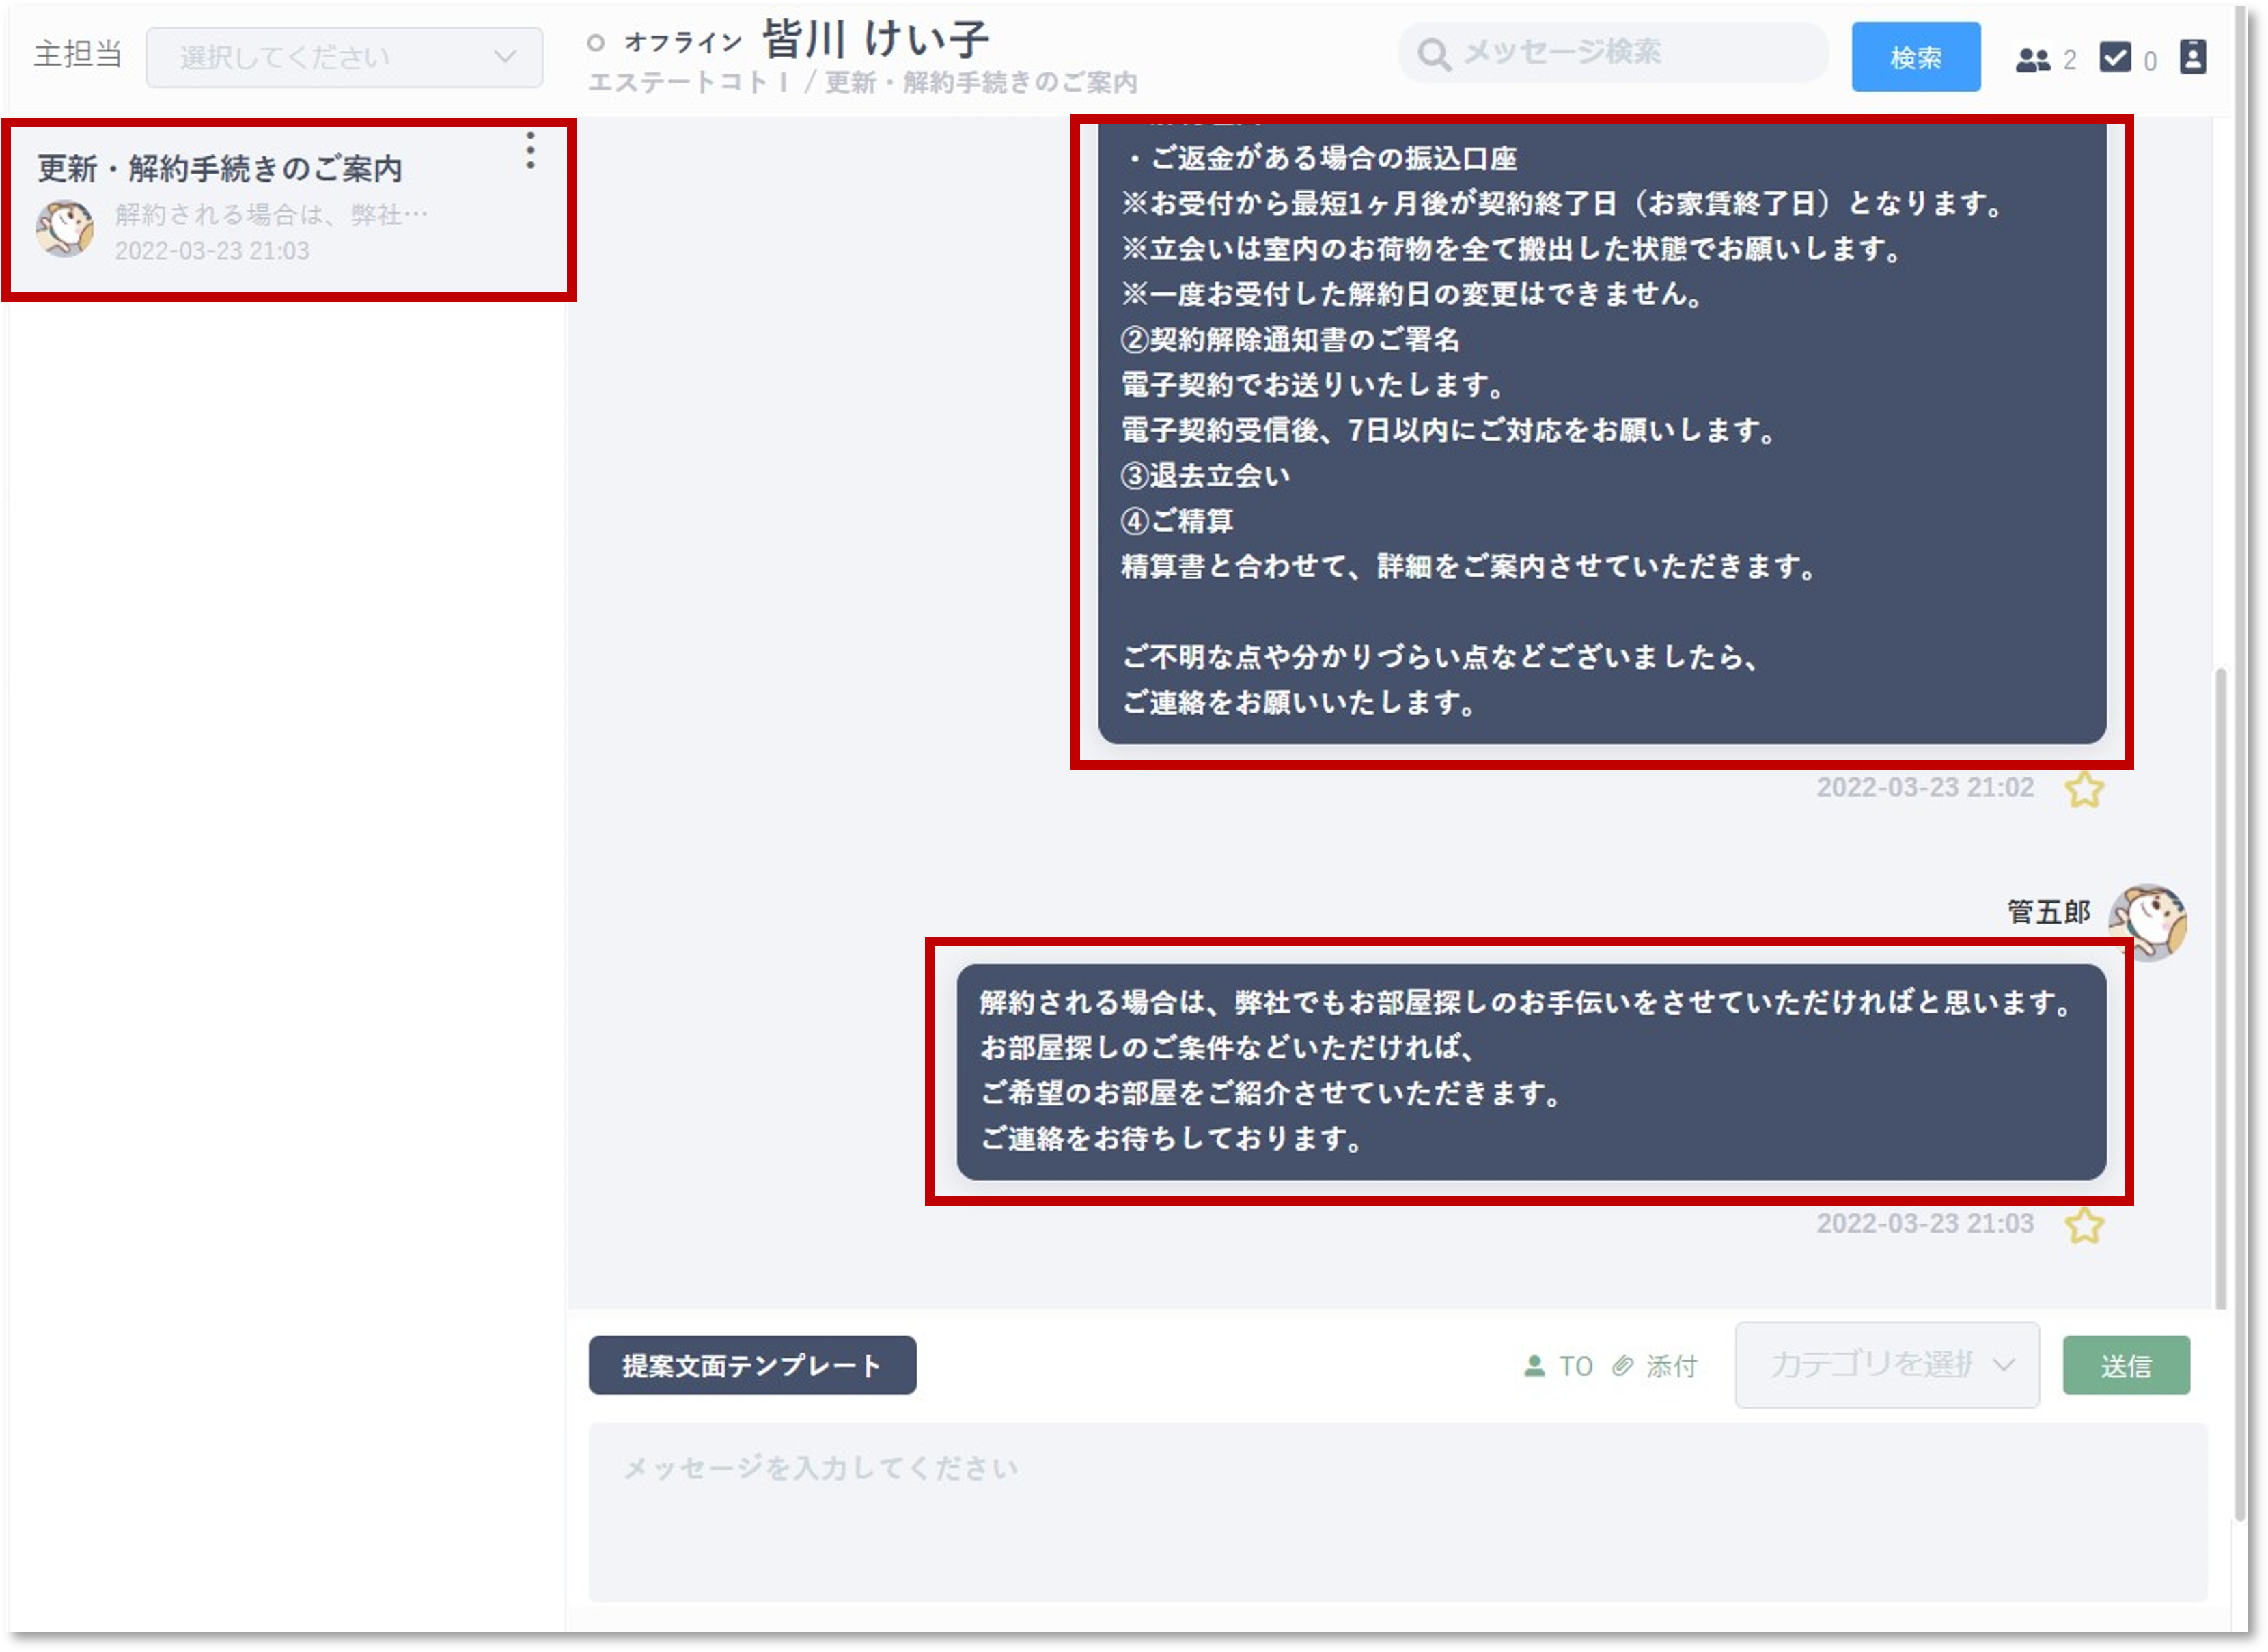Click the 更新・解約手続きのご案内 breadcrumb in the header

pyautogui.click(x=980, y=83)
